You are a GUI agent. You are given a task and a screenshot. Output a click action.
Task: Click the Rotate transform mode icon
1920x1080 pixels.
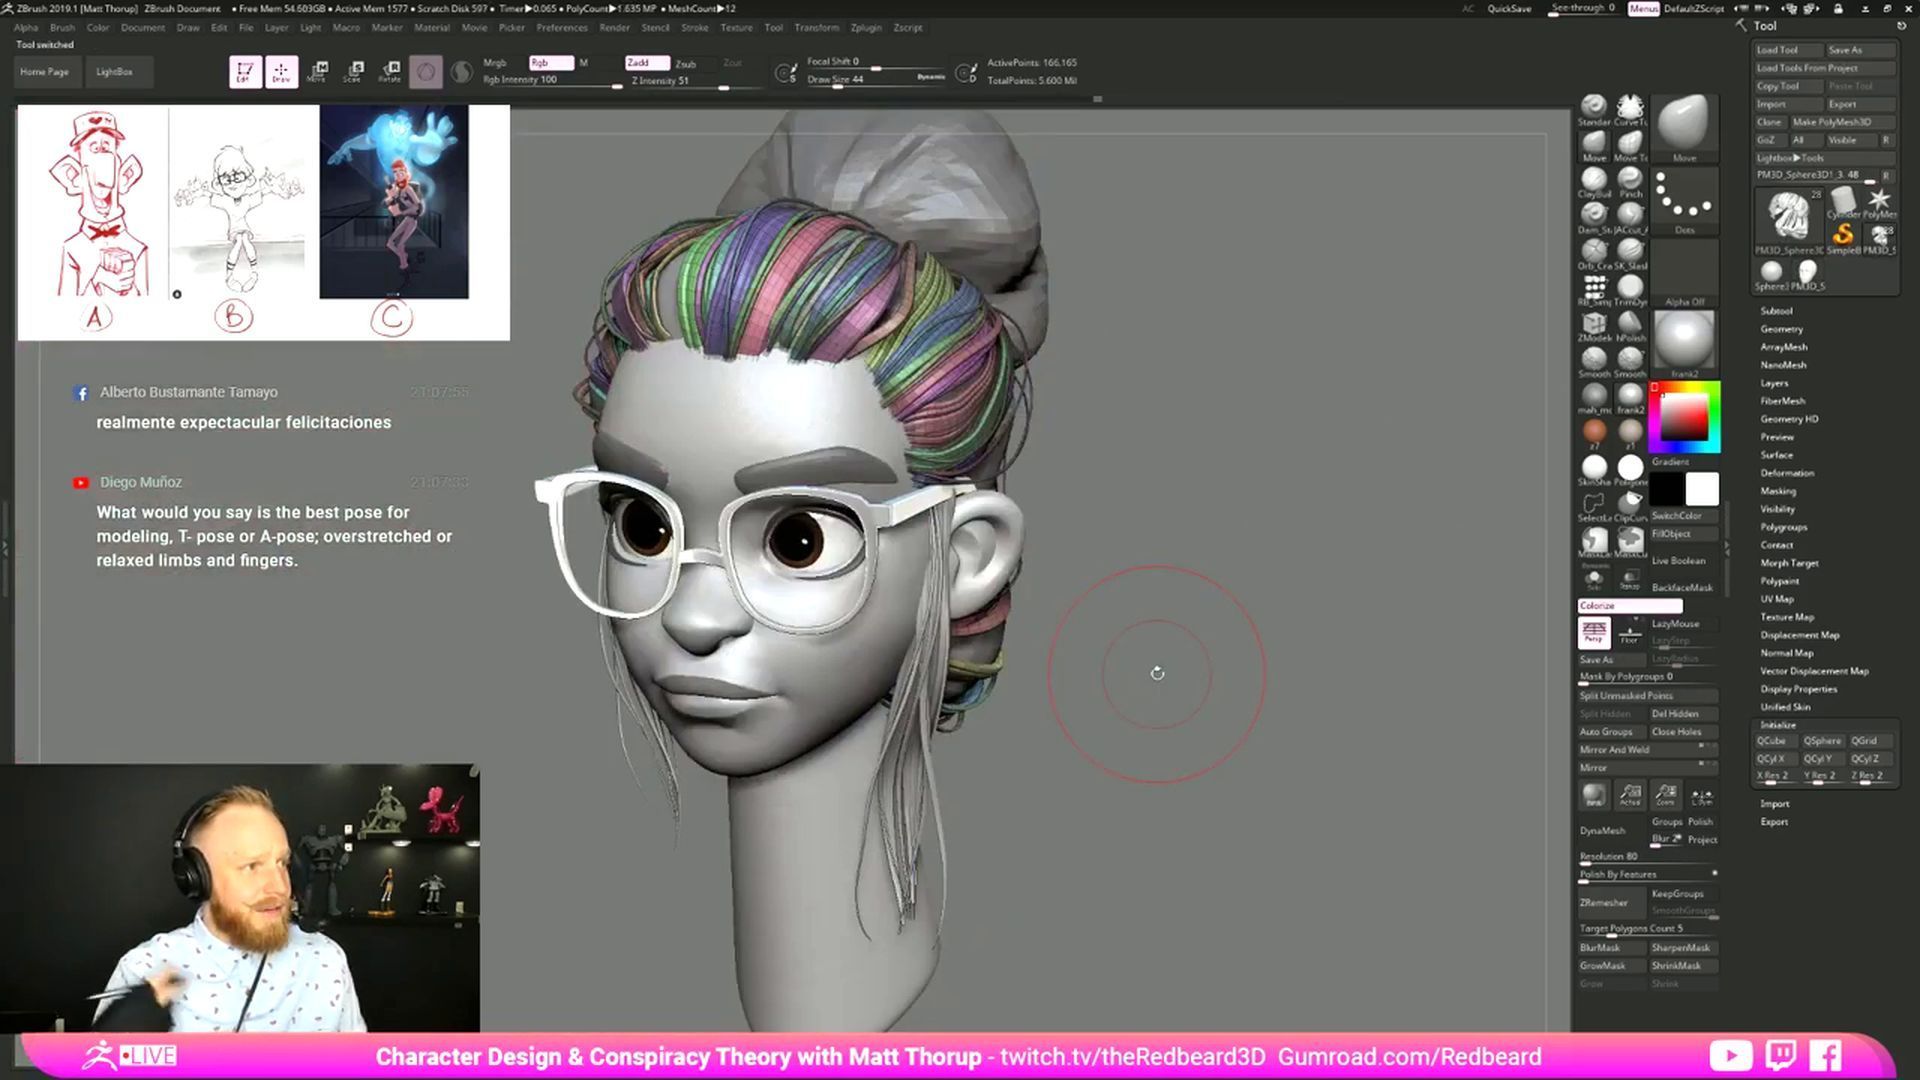pyautogui.click(x=390, y=71)
